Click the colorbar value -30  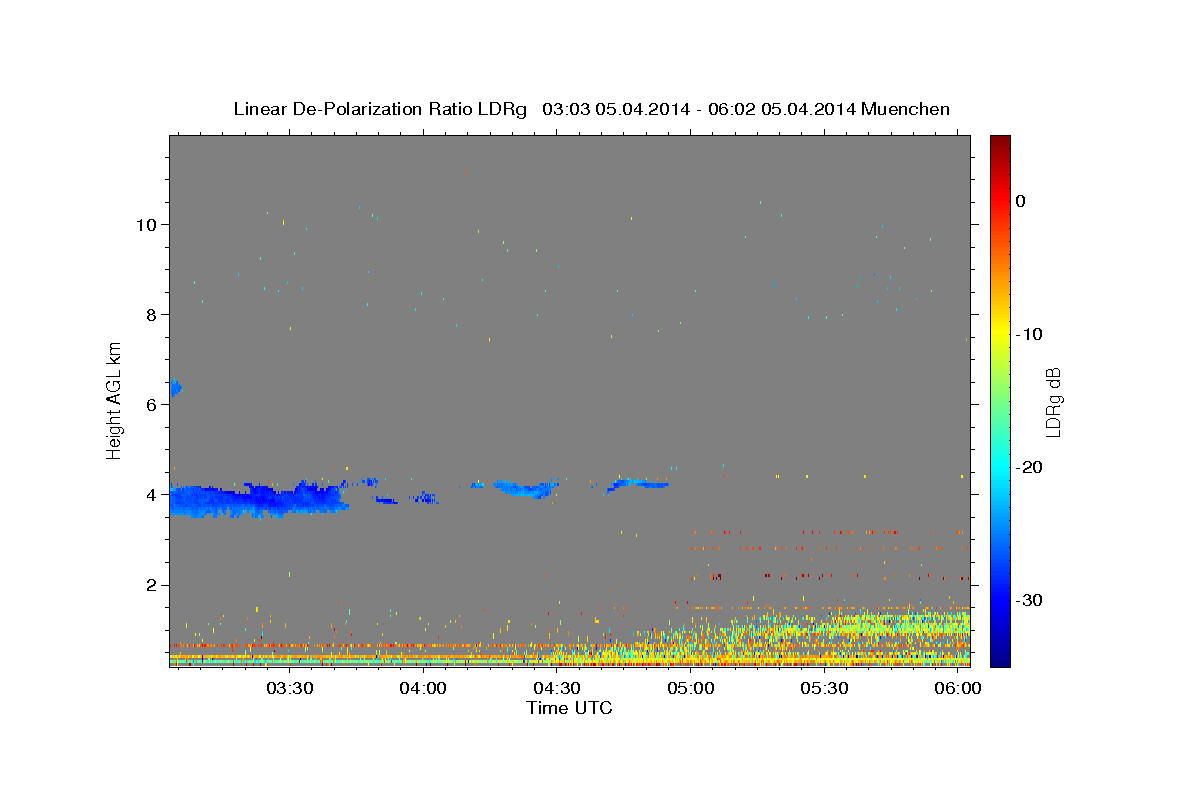1028,600
